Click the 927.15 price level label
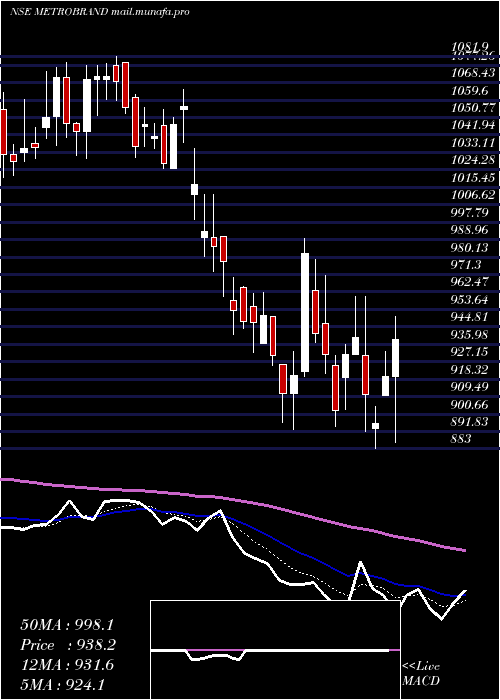Screen dimensions: 500x700 470,351
